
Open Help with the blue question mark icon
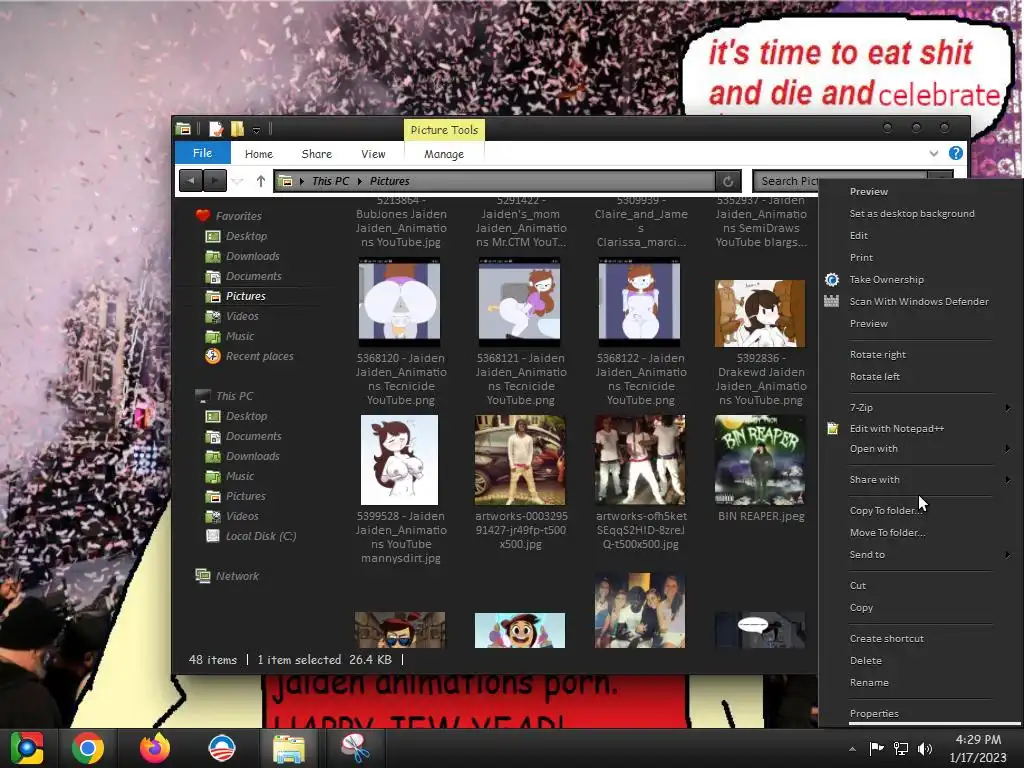click(x=955, y=153)
